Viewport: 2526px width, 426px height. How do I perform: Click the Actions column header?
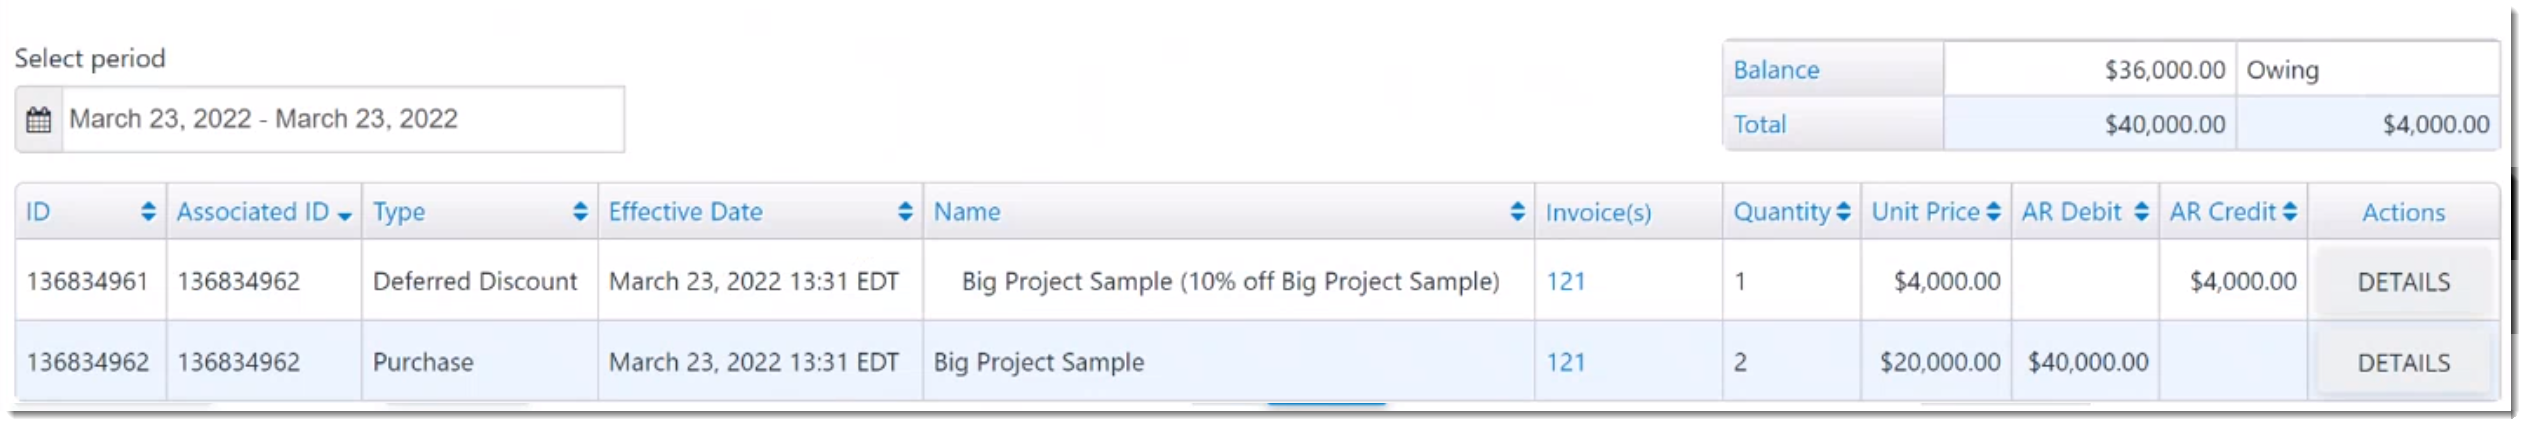click(2403, 212)
